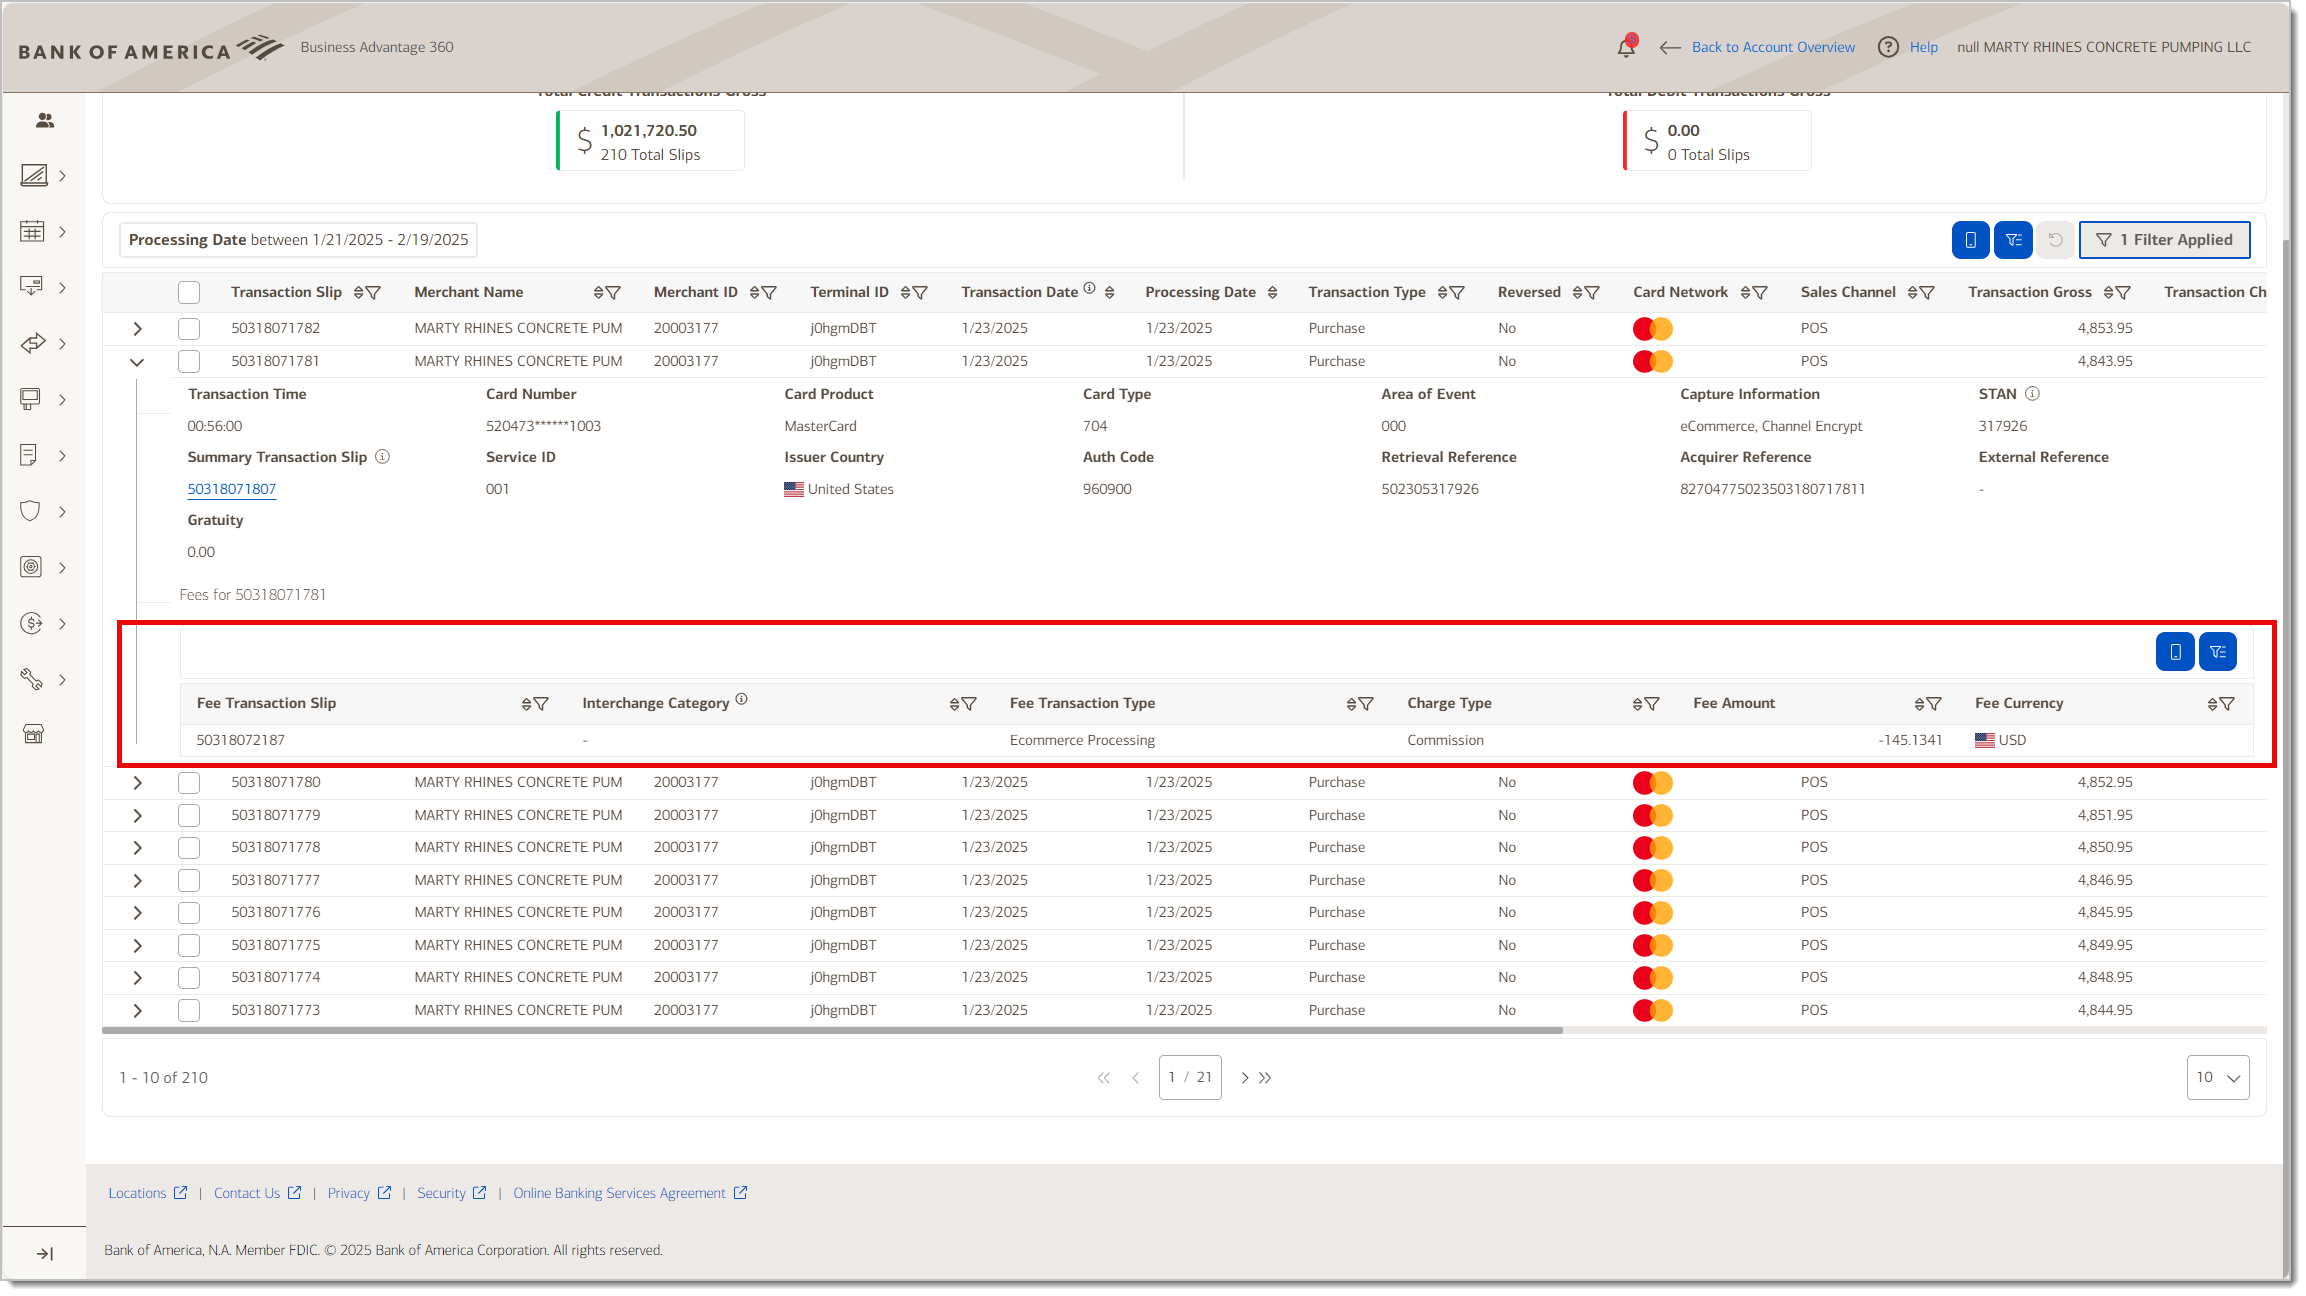
Task: Open the users sidebar icon
Action: coord(44,120)
